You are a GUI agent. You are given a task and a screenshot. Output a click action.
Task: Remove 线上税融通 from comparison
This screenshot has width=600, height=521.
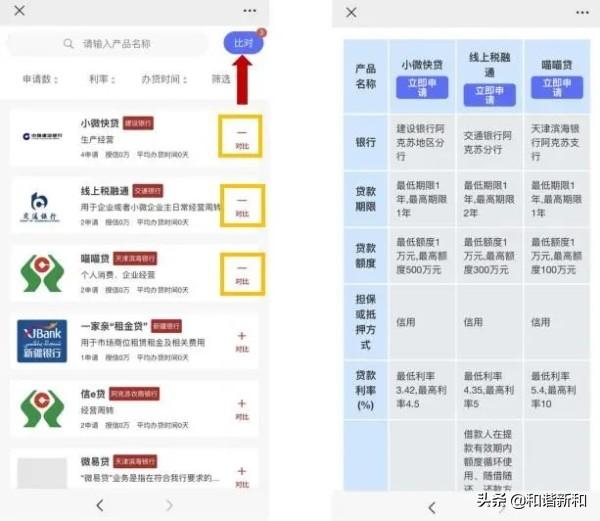pos(241,206)
